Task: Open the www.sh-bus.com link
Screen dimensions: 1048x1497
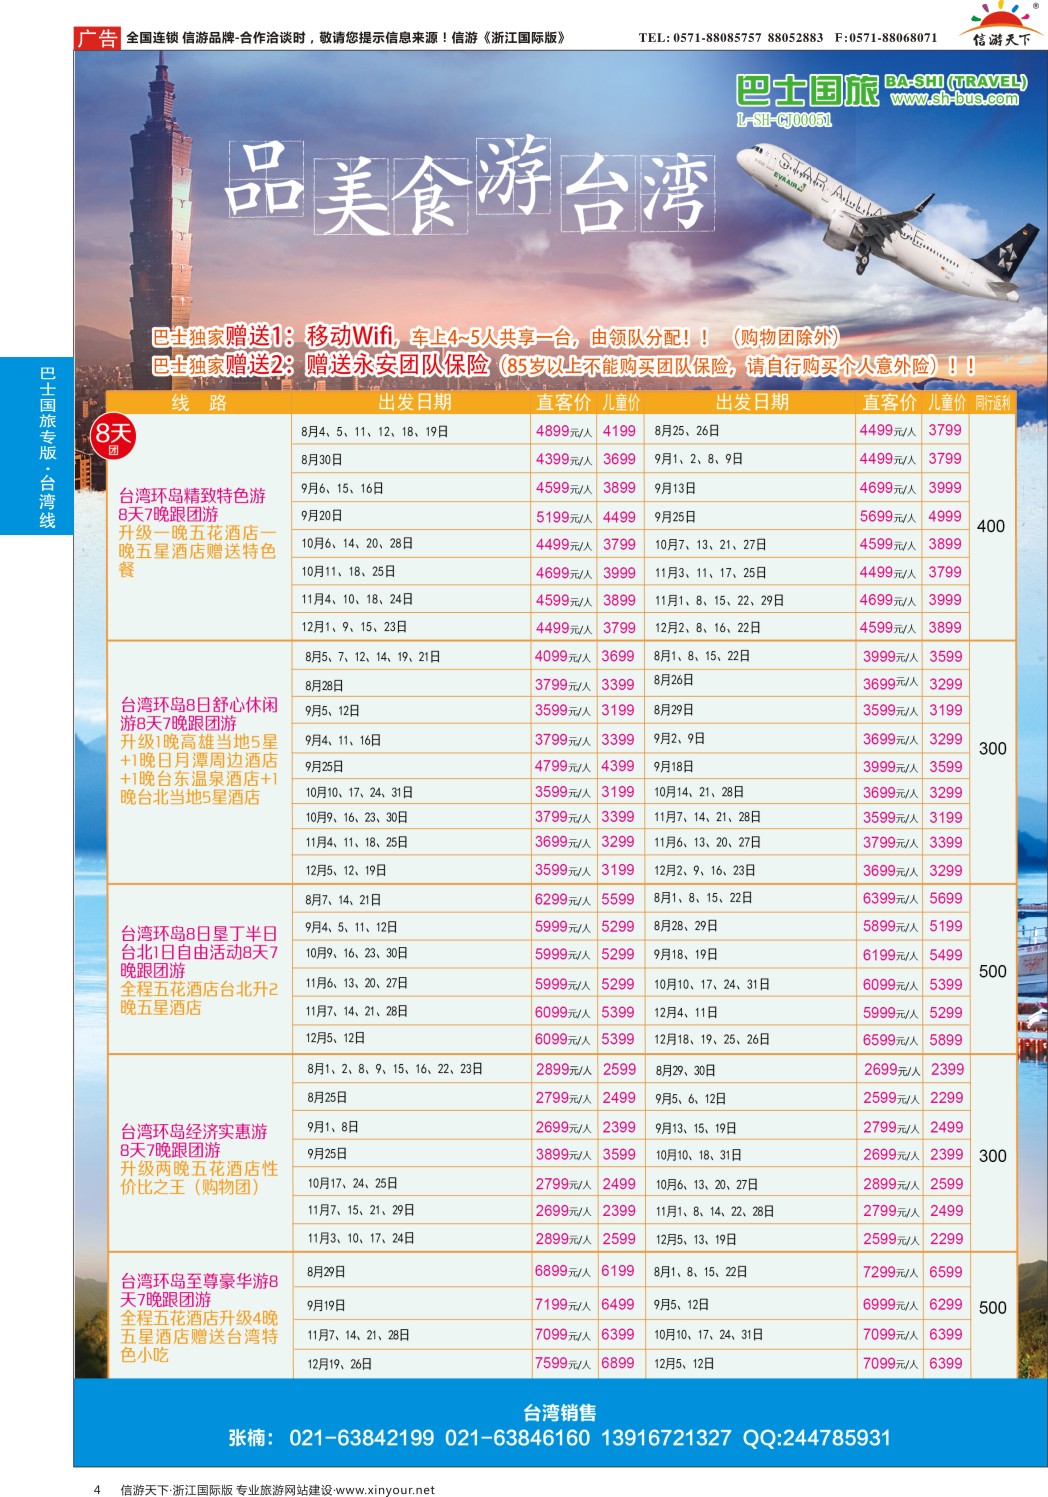Action: (955, 99)
